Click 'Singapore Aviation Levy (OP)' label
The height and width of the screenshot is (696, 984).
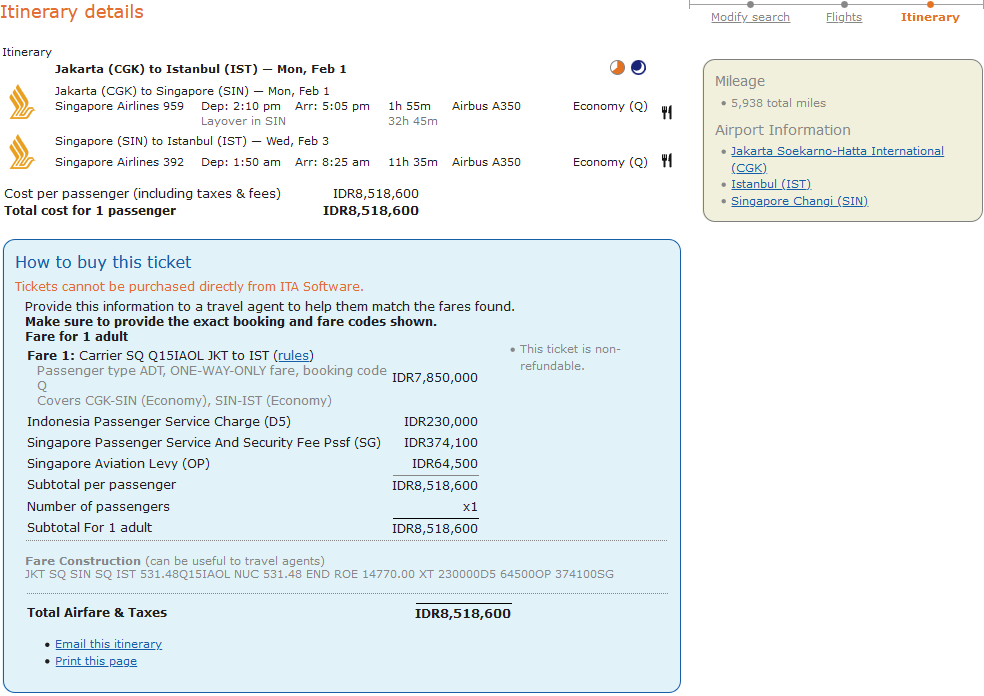[119, 464]
